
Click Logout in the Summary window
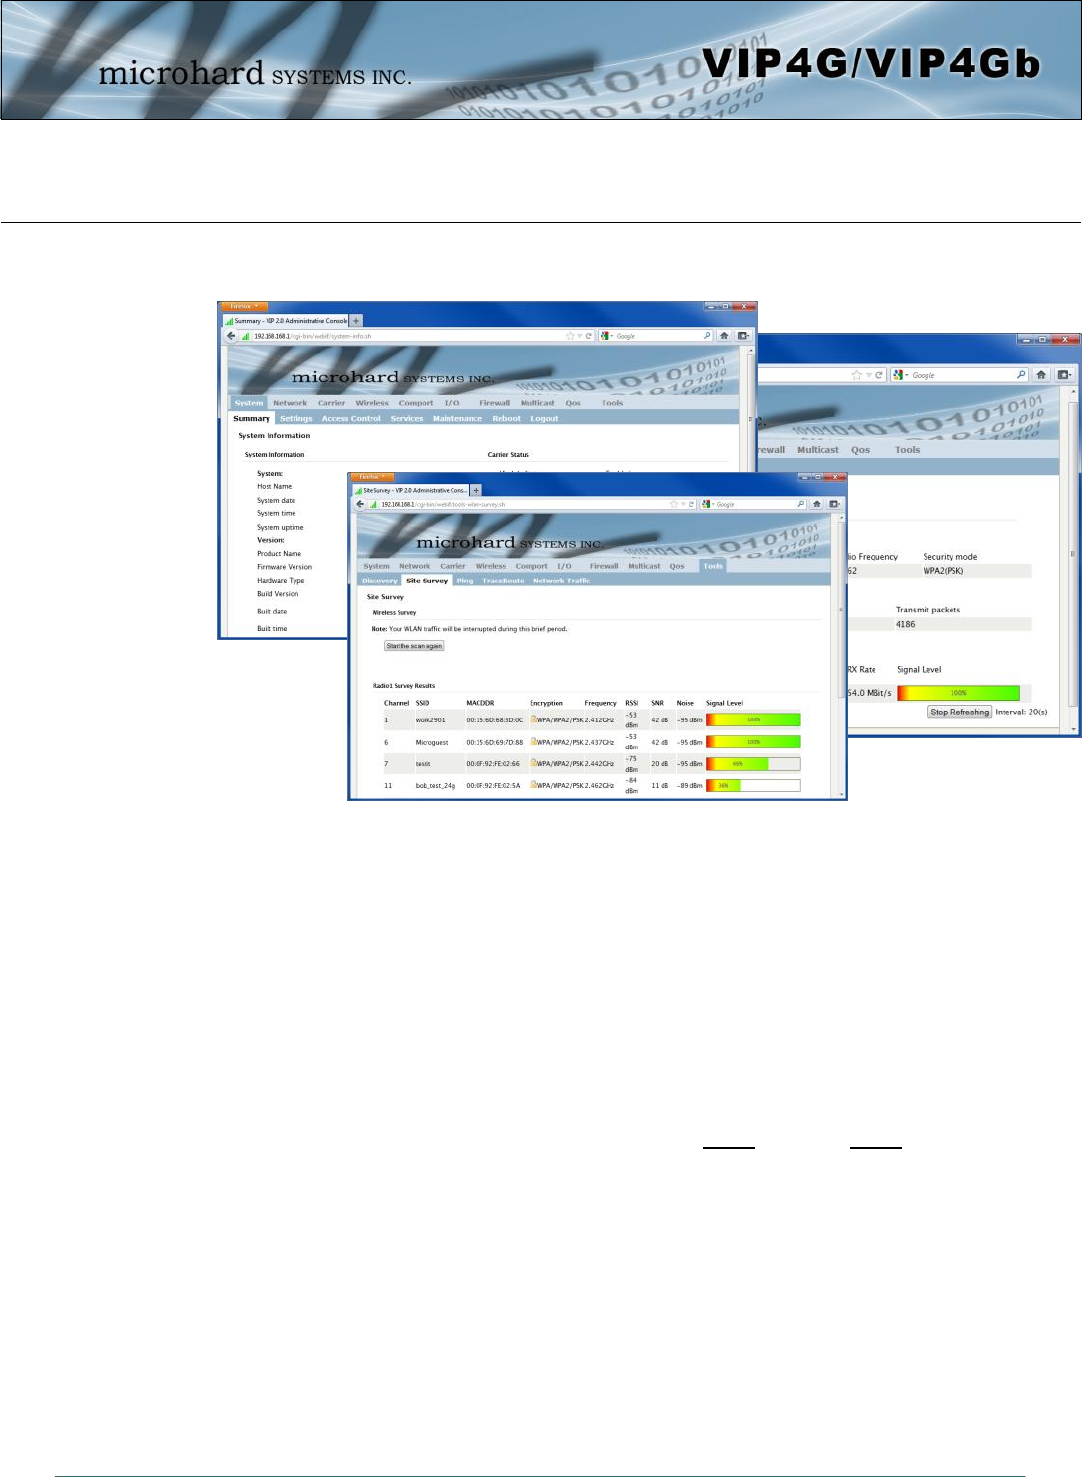pyautogui.click(x=544, y=418)
